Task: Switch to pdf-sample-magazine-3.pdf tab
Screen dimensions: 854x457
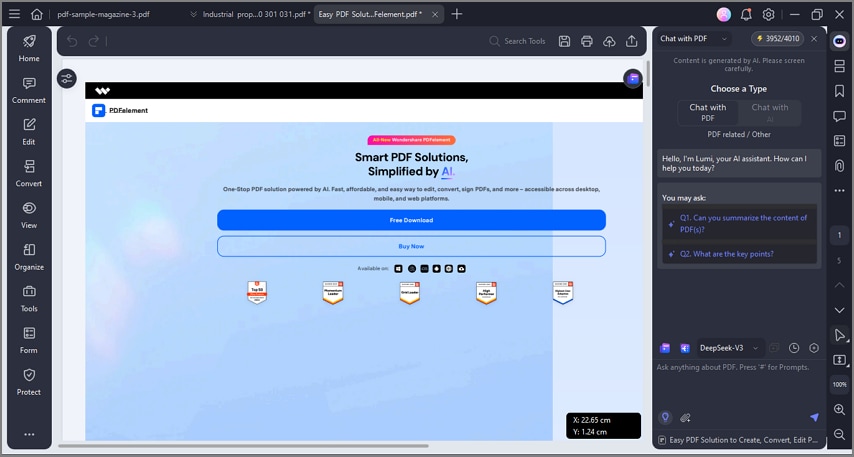Action: tap(103, 15)
